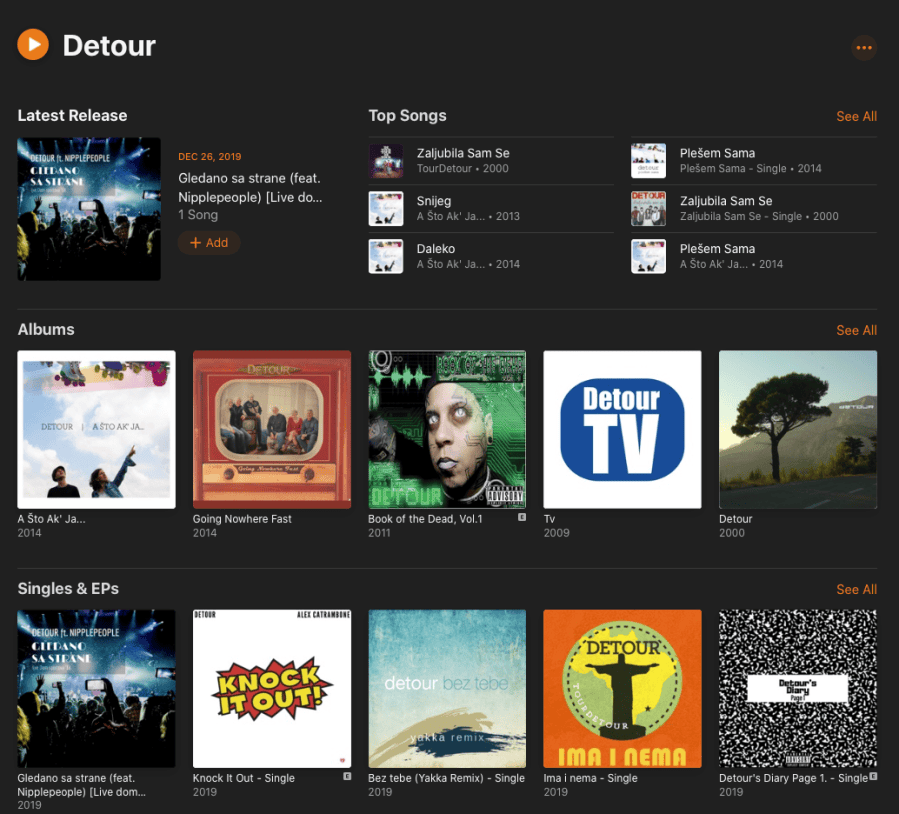See All albums
Image resolution: width=899 pixels, height=814 pixels.
[856, 330]
